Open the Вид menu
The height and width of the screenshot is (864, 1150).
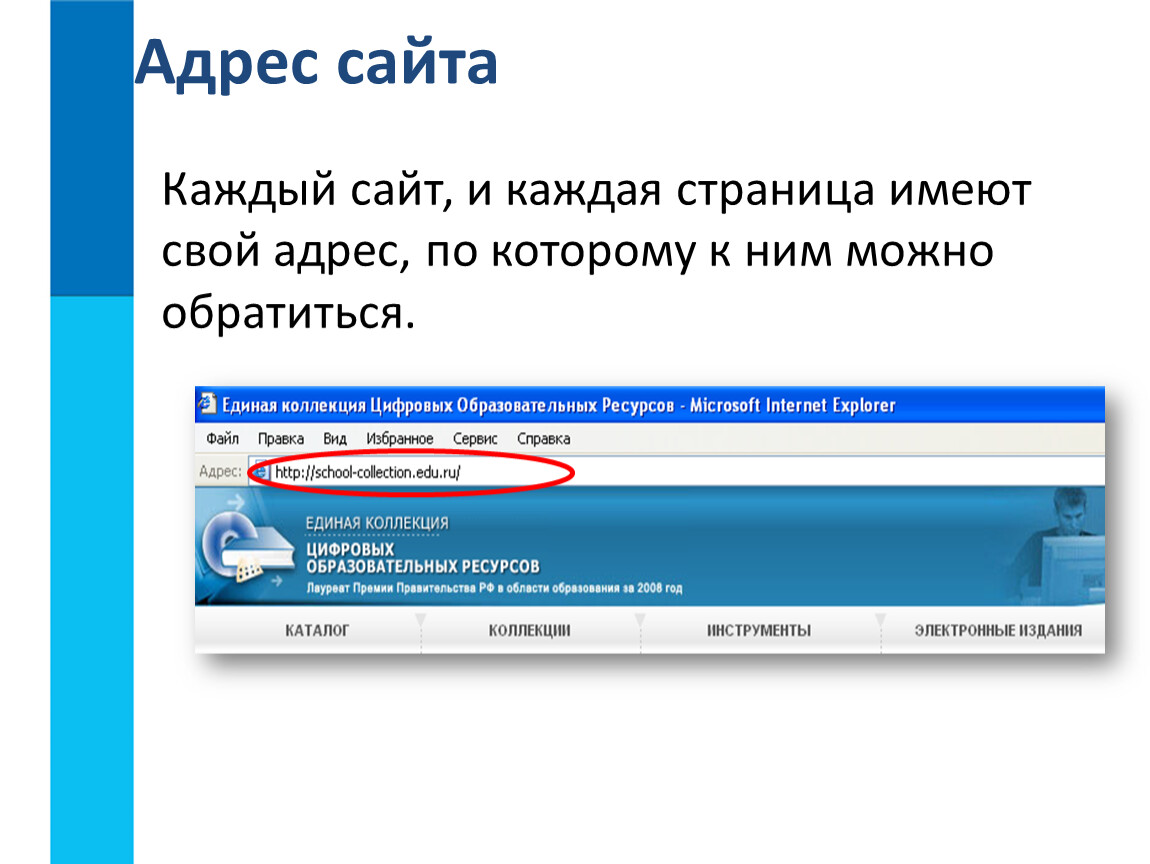(x=335, y=439)
